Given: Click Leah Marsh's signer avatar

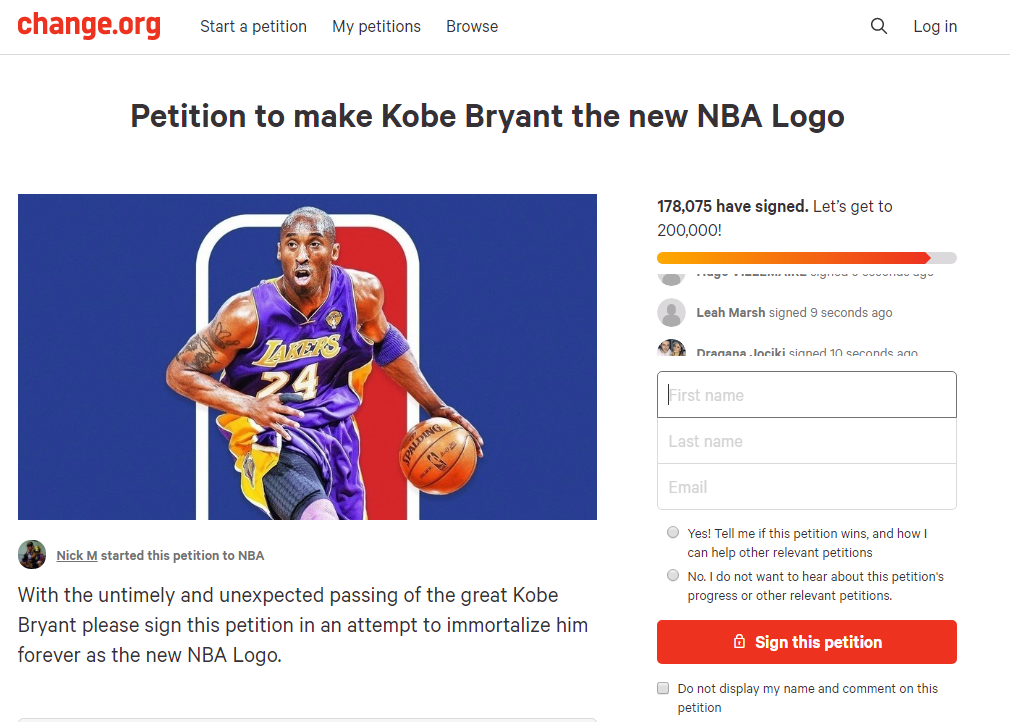Looking at the screenshot, I should (x=671, y=313).
